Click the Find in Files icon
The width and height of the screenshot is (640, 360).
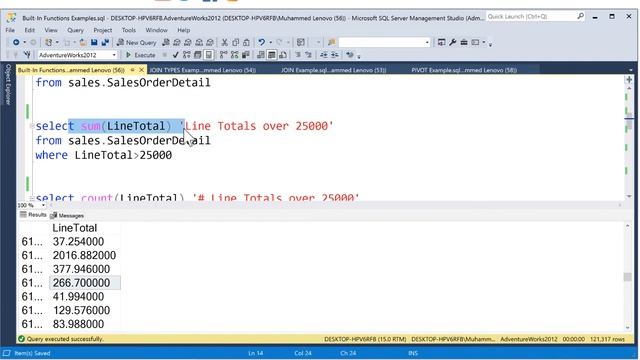tap(331, 42)
